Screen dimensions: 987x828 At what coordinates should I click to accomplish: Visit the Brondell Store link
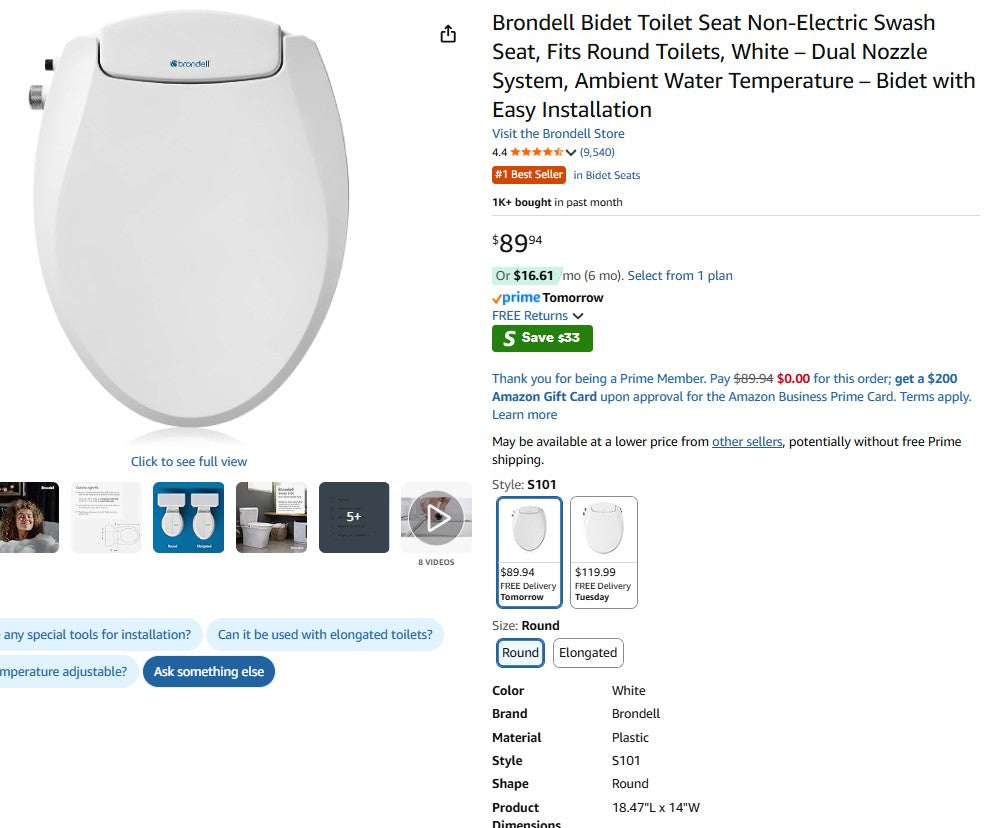coord(558,134)
